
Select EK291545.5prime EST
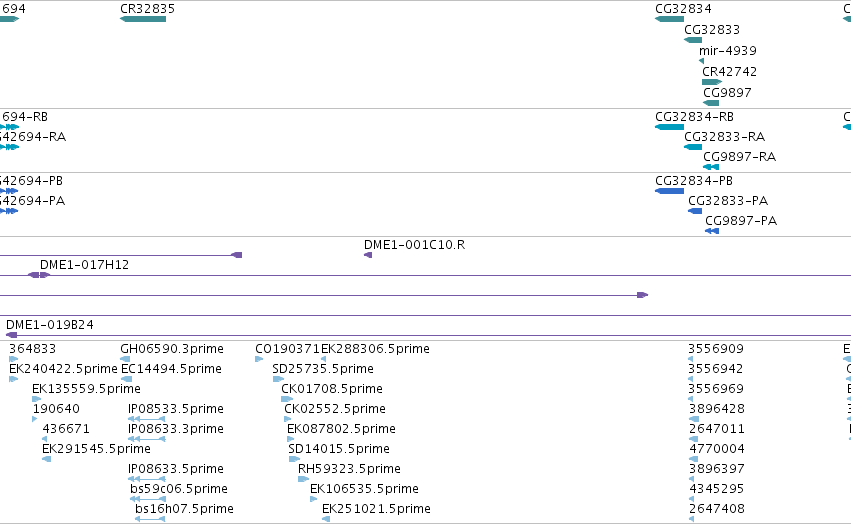click(x=96, y=449)
